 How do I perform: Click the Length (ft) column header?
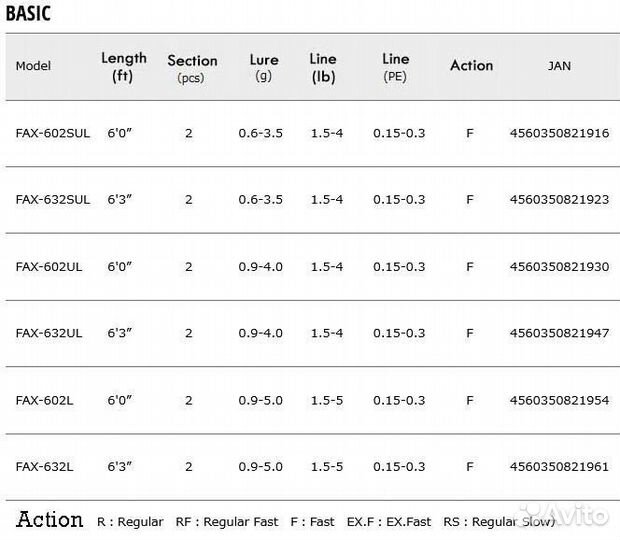pyautogui.click(x=123, y=67)
